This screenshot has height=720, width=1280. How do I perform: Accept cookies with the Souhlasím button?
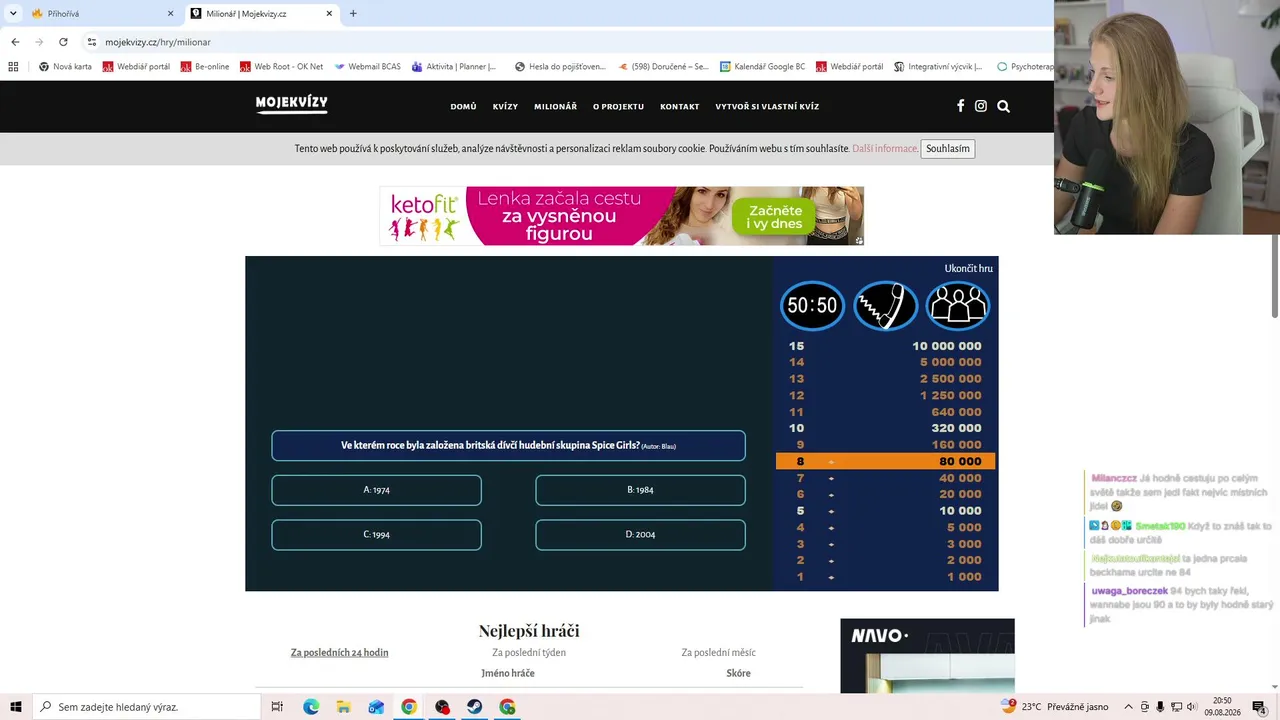click(947, 149)
